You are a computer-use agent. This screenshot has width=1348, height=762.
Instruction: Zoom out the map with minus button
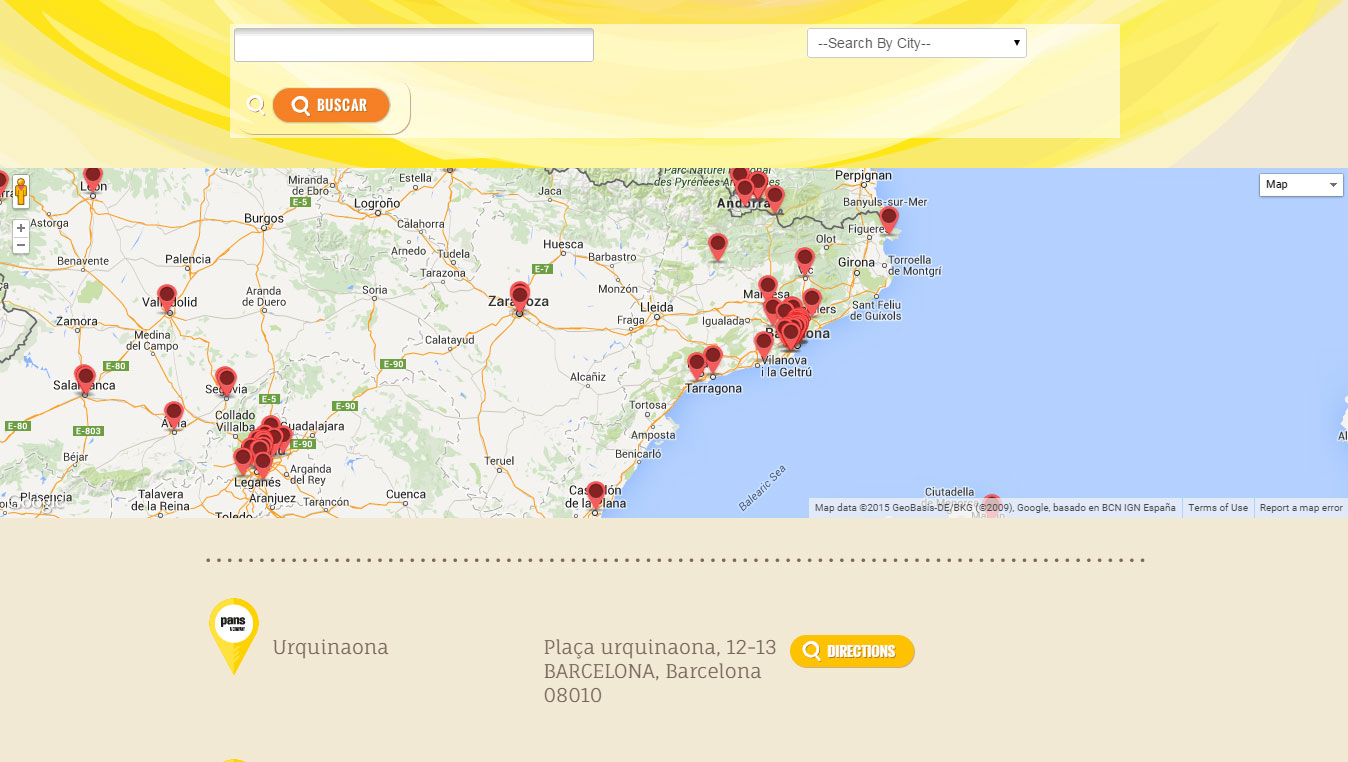[21, 245]
